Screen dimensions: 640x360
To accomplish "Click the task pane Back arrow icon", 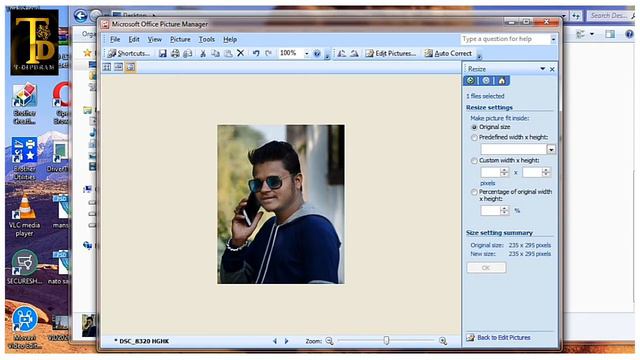I will [x=470, y=80].
